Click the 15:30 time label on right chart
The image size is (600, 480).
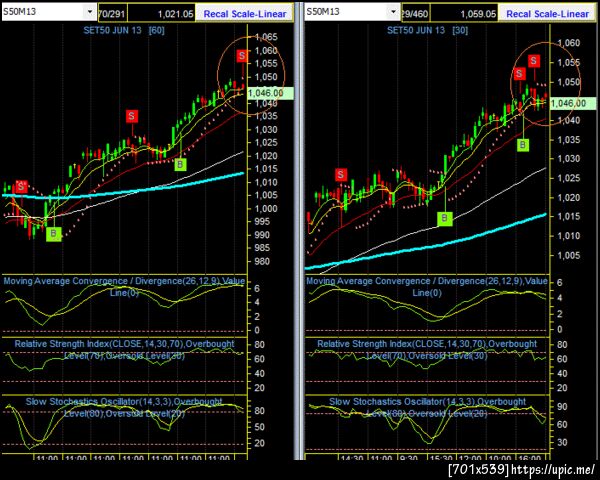pos(441,458)
